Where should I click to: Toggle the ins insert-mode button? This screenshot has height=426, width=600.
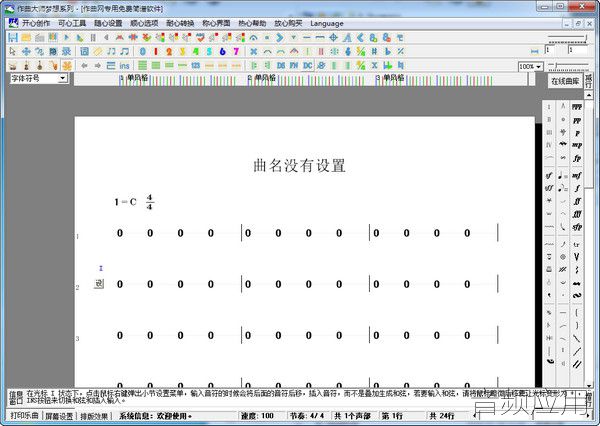[124, 65]
